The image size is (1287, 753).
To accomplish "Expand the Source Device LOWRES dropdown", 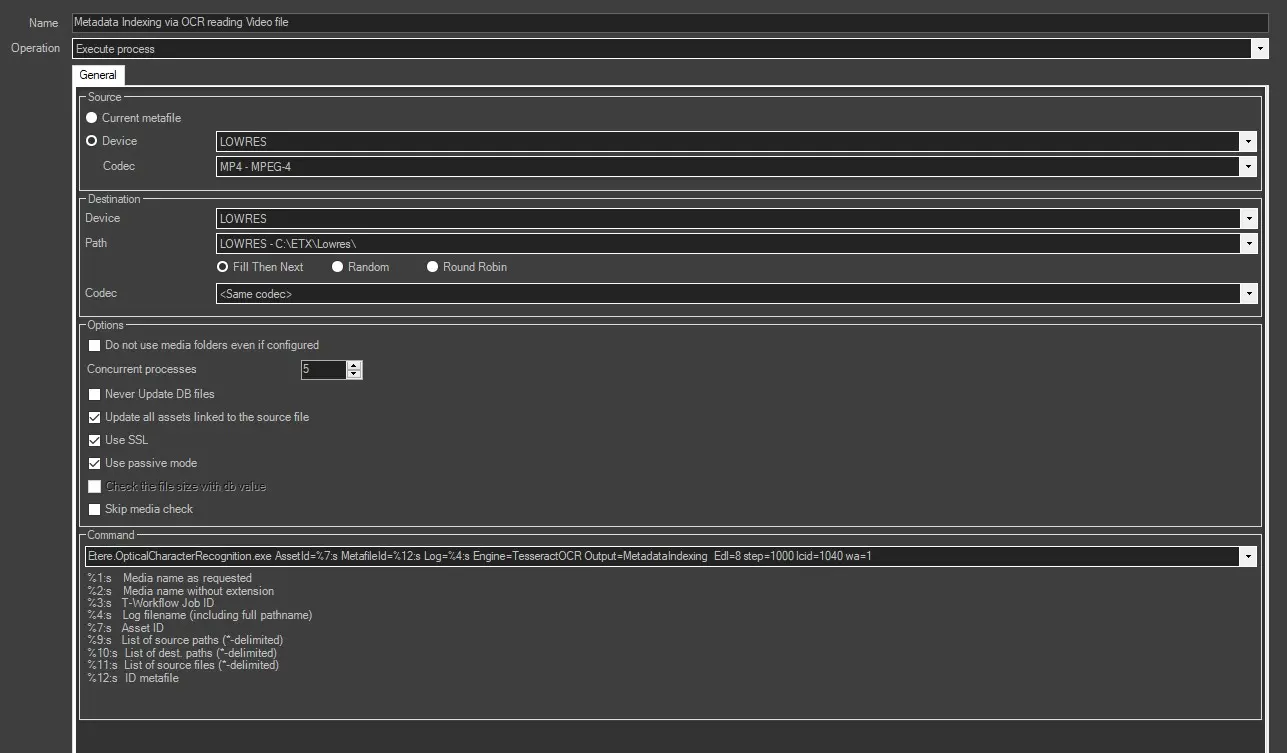I will (x=1248, y=142).
